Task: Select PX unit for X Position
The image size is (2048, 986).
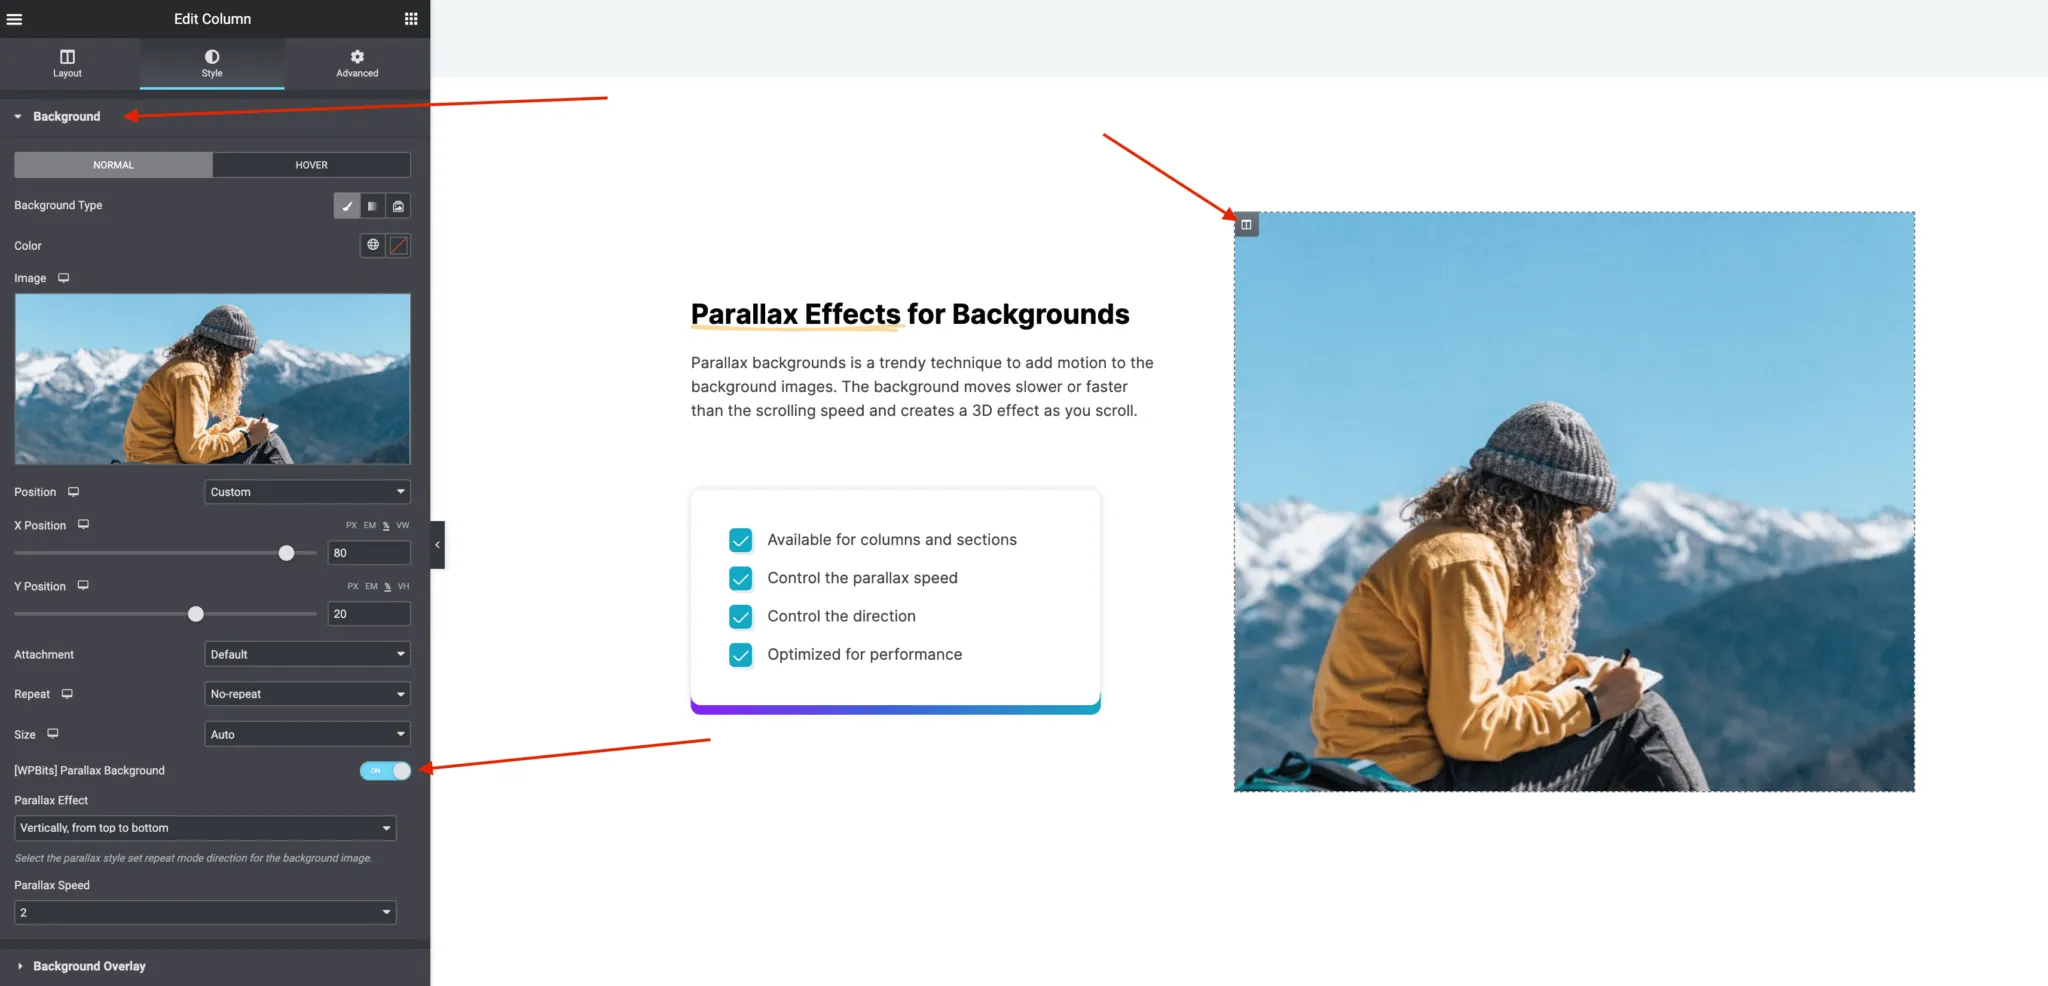Action: tap(351, 525)
